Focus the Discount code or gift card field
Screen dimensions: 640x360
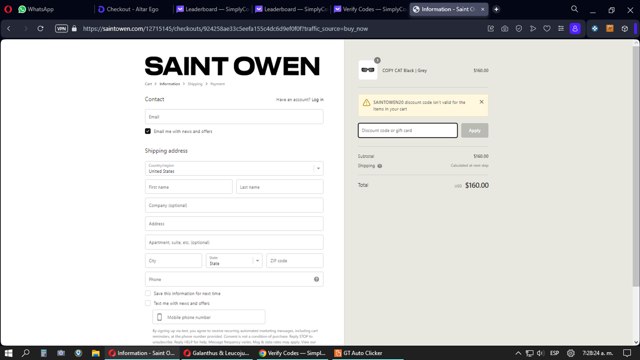407,130
